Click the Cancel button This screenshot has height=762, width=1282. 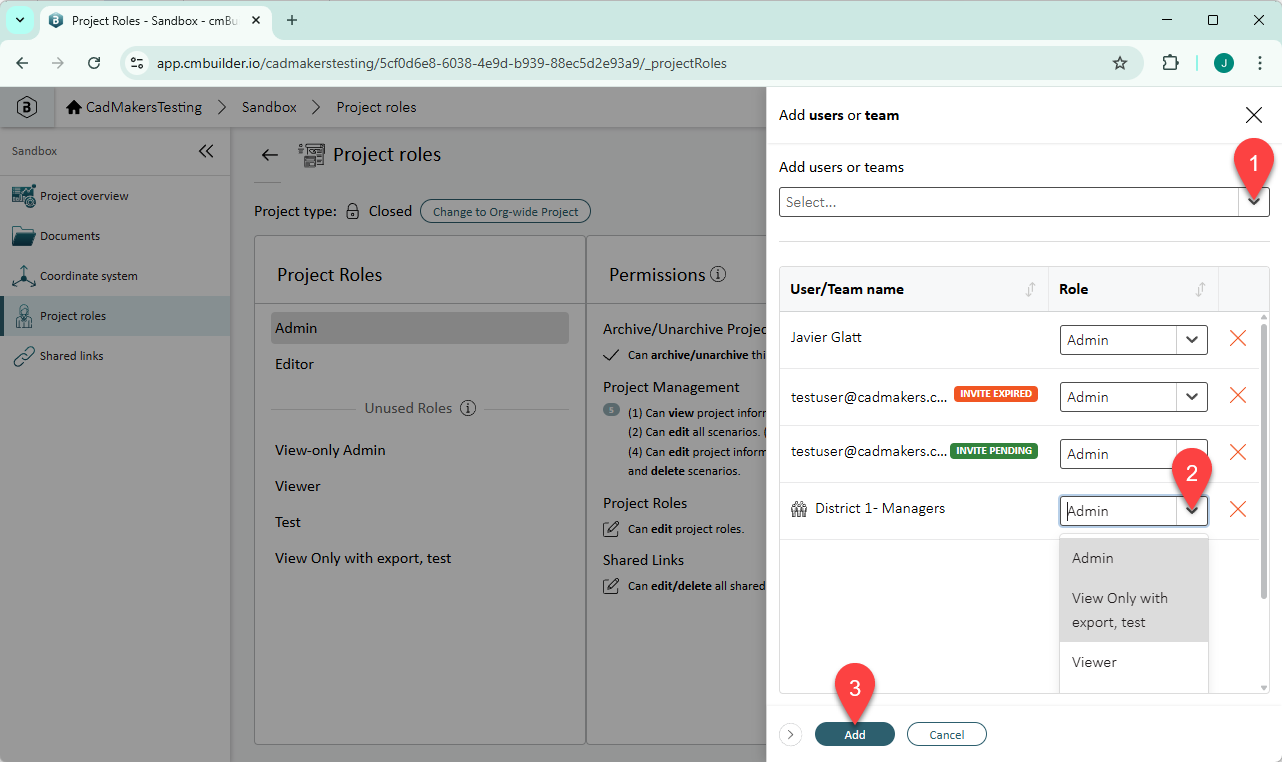(947, 734)
